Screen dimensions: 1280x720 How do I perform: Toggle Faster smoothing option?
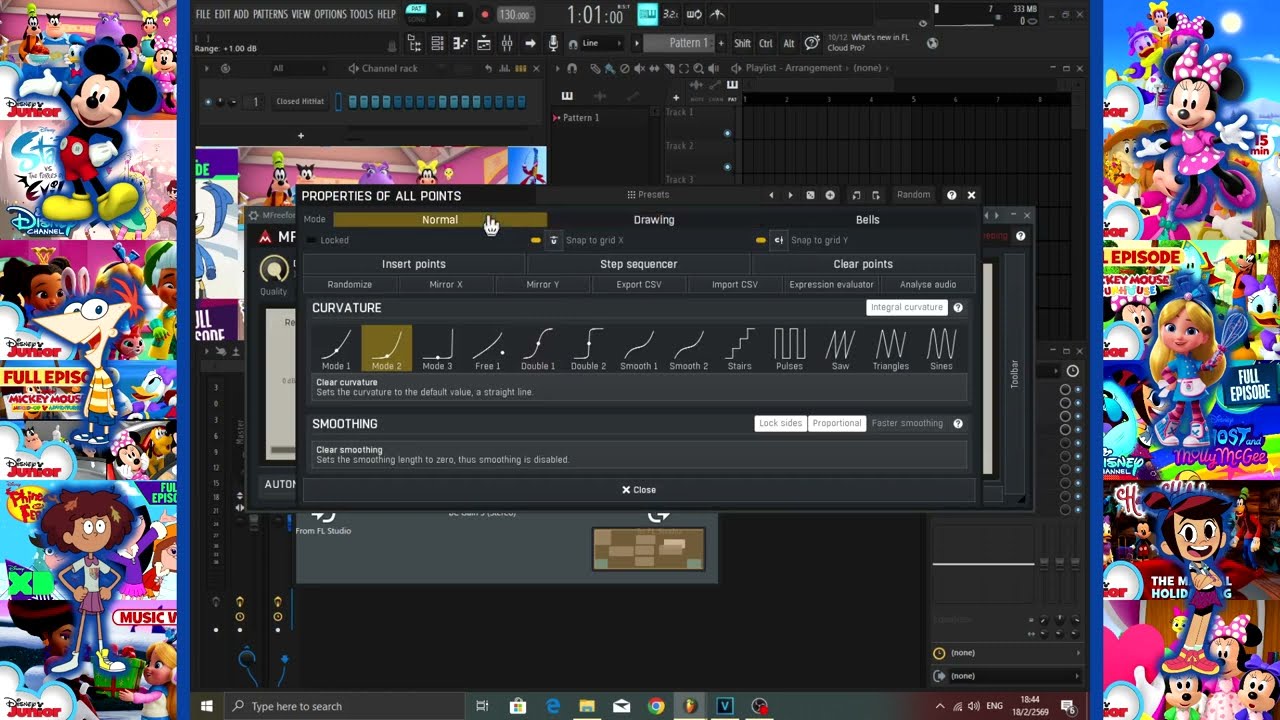907,423
